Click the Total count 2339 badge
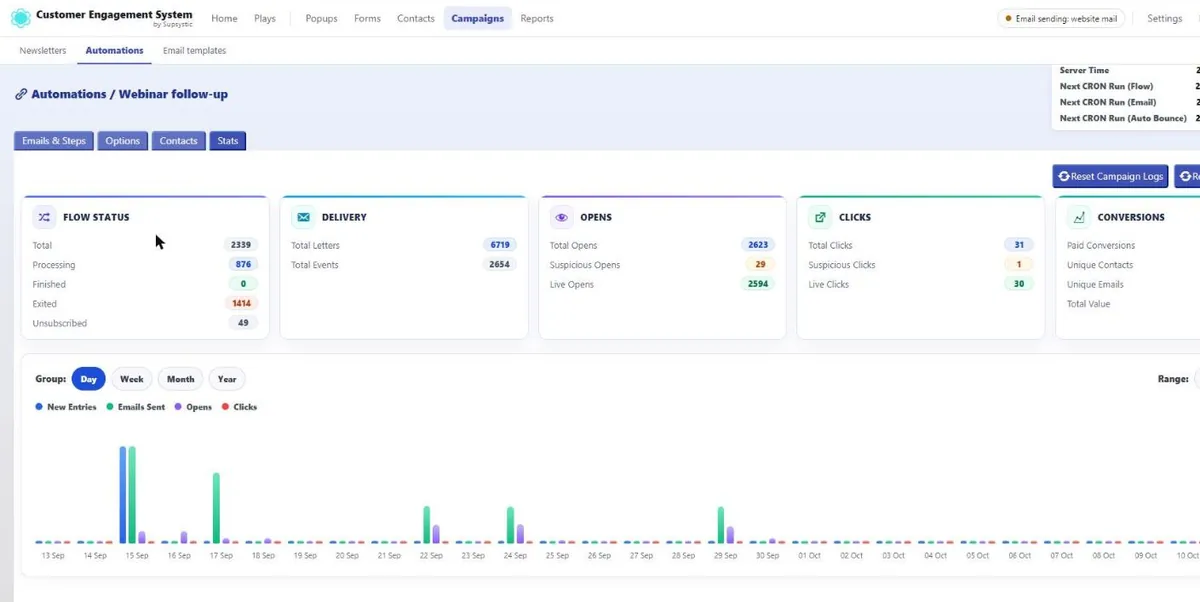 pos(241,245)
